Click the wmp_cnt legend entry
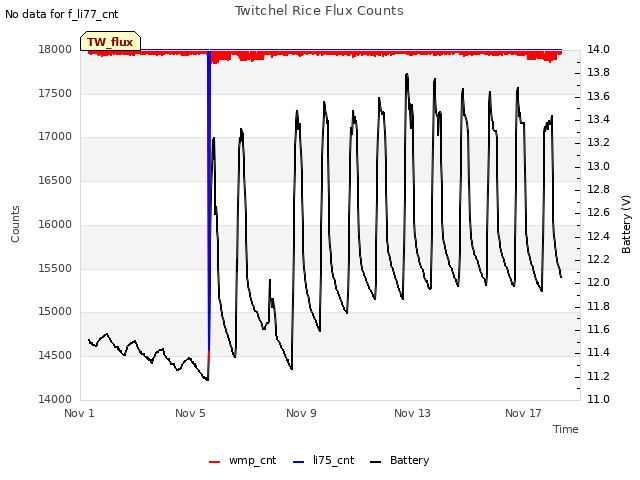 [x=242, y=460]
